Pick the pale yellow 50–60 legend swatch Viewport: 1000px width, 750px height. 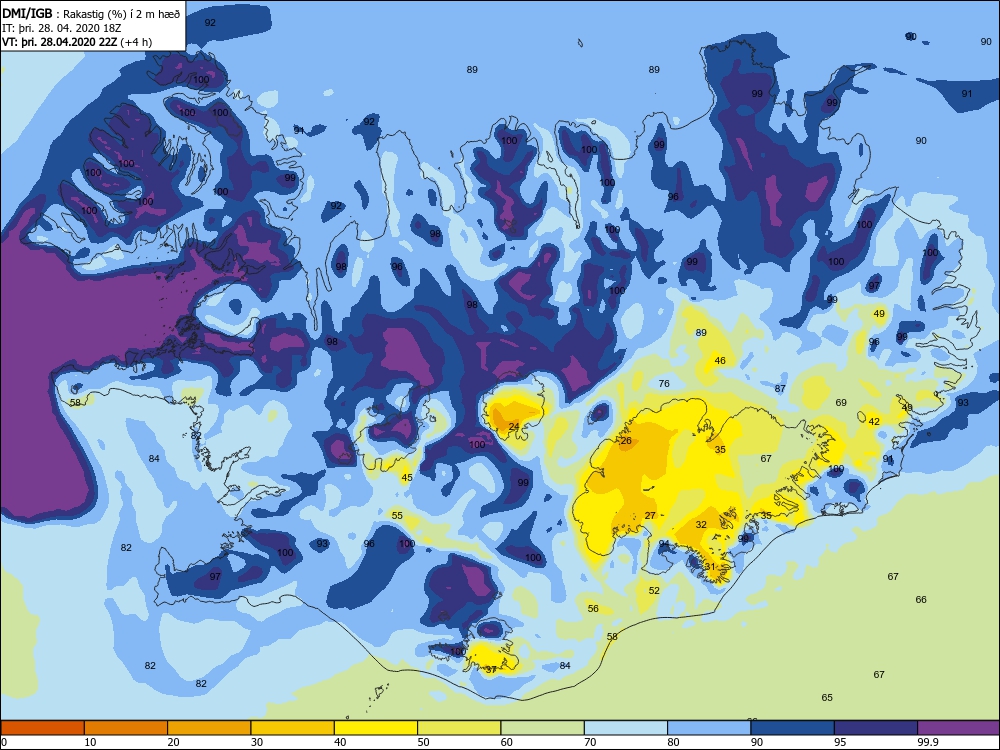coord(459,728)
